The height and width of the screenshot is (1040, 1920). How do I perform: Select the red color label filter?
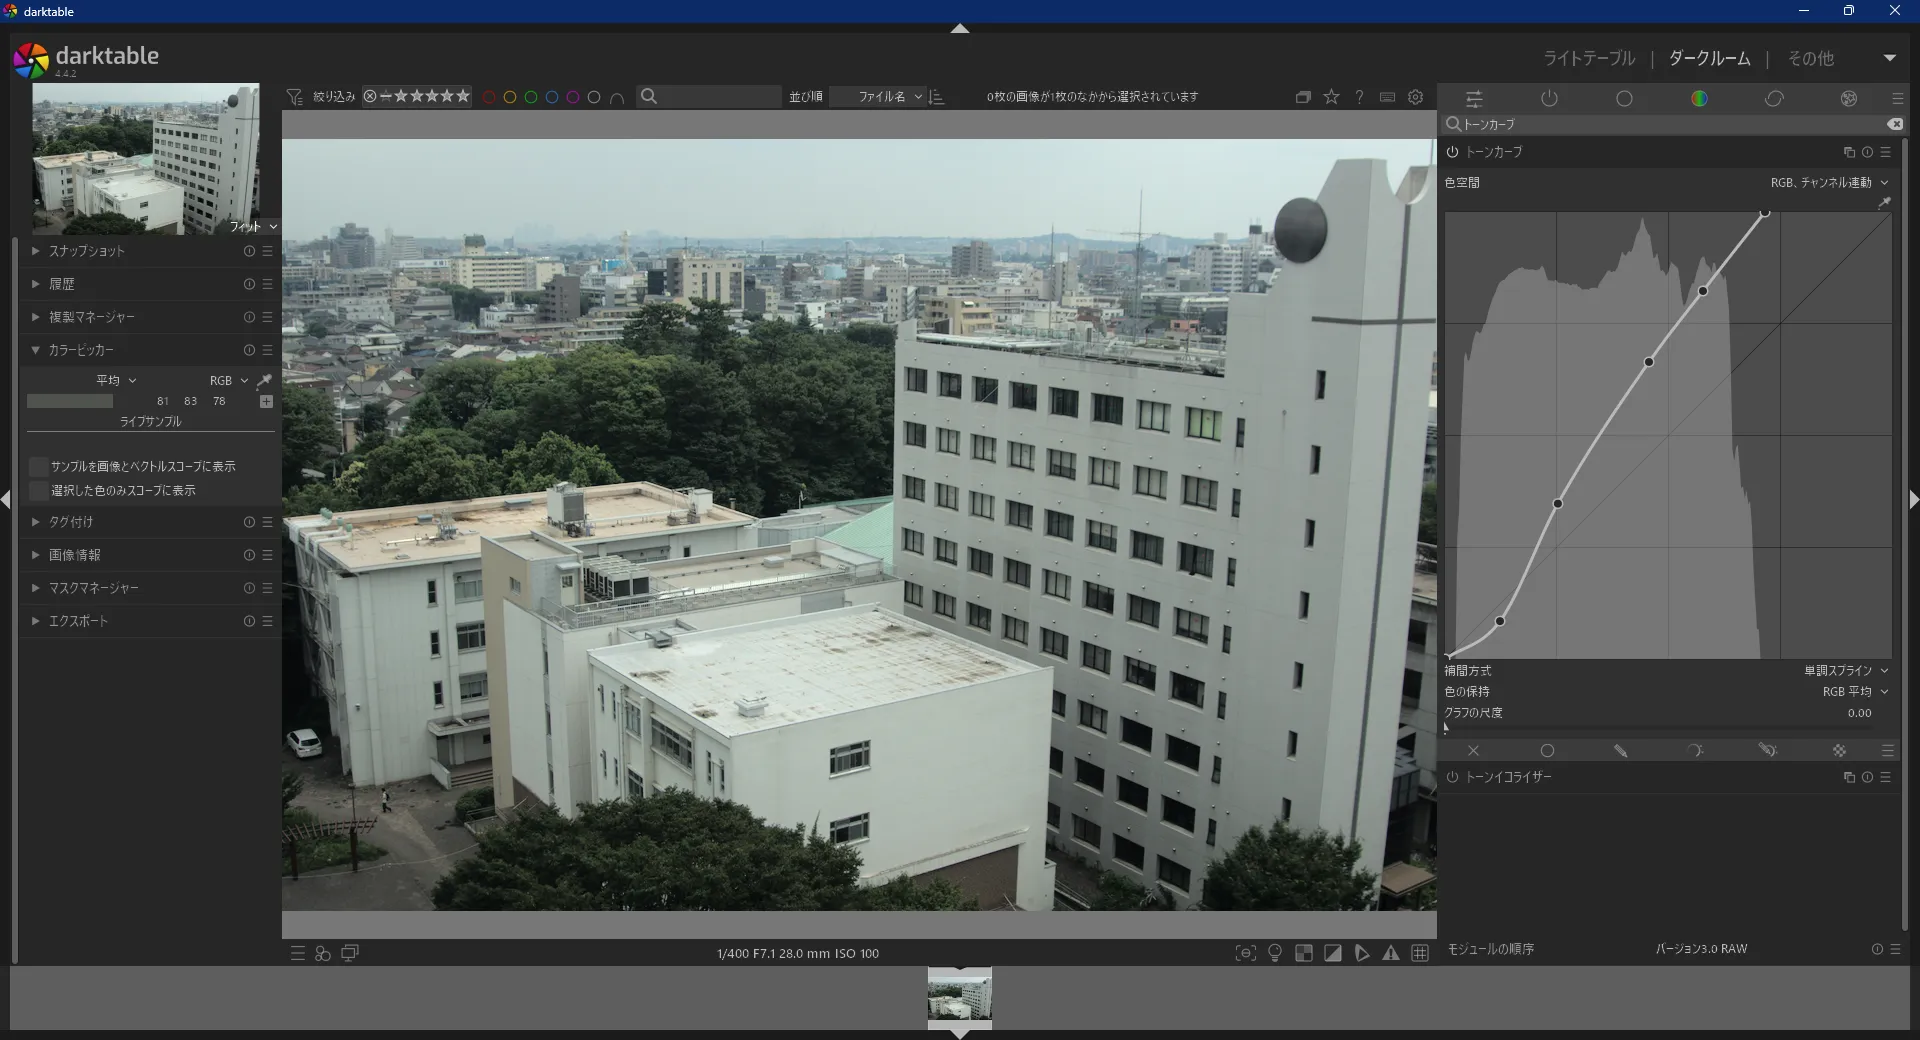point(489,97)
